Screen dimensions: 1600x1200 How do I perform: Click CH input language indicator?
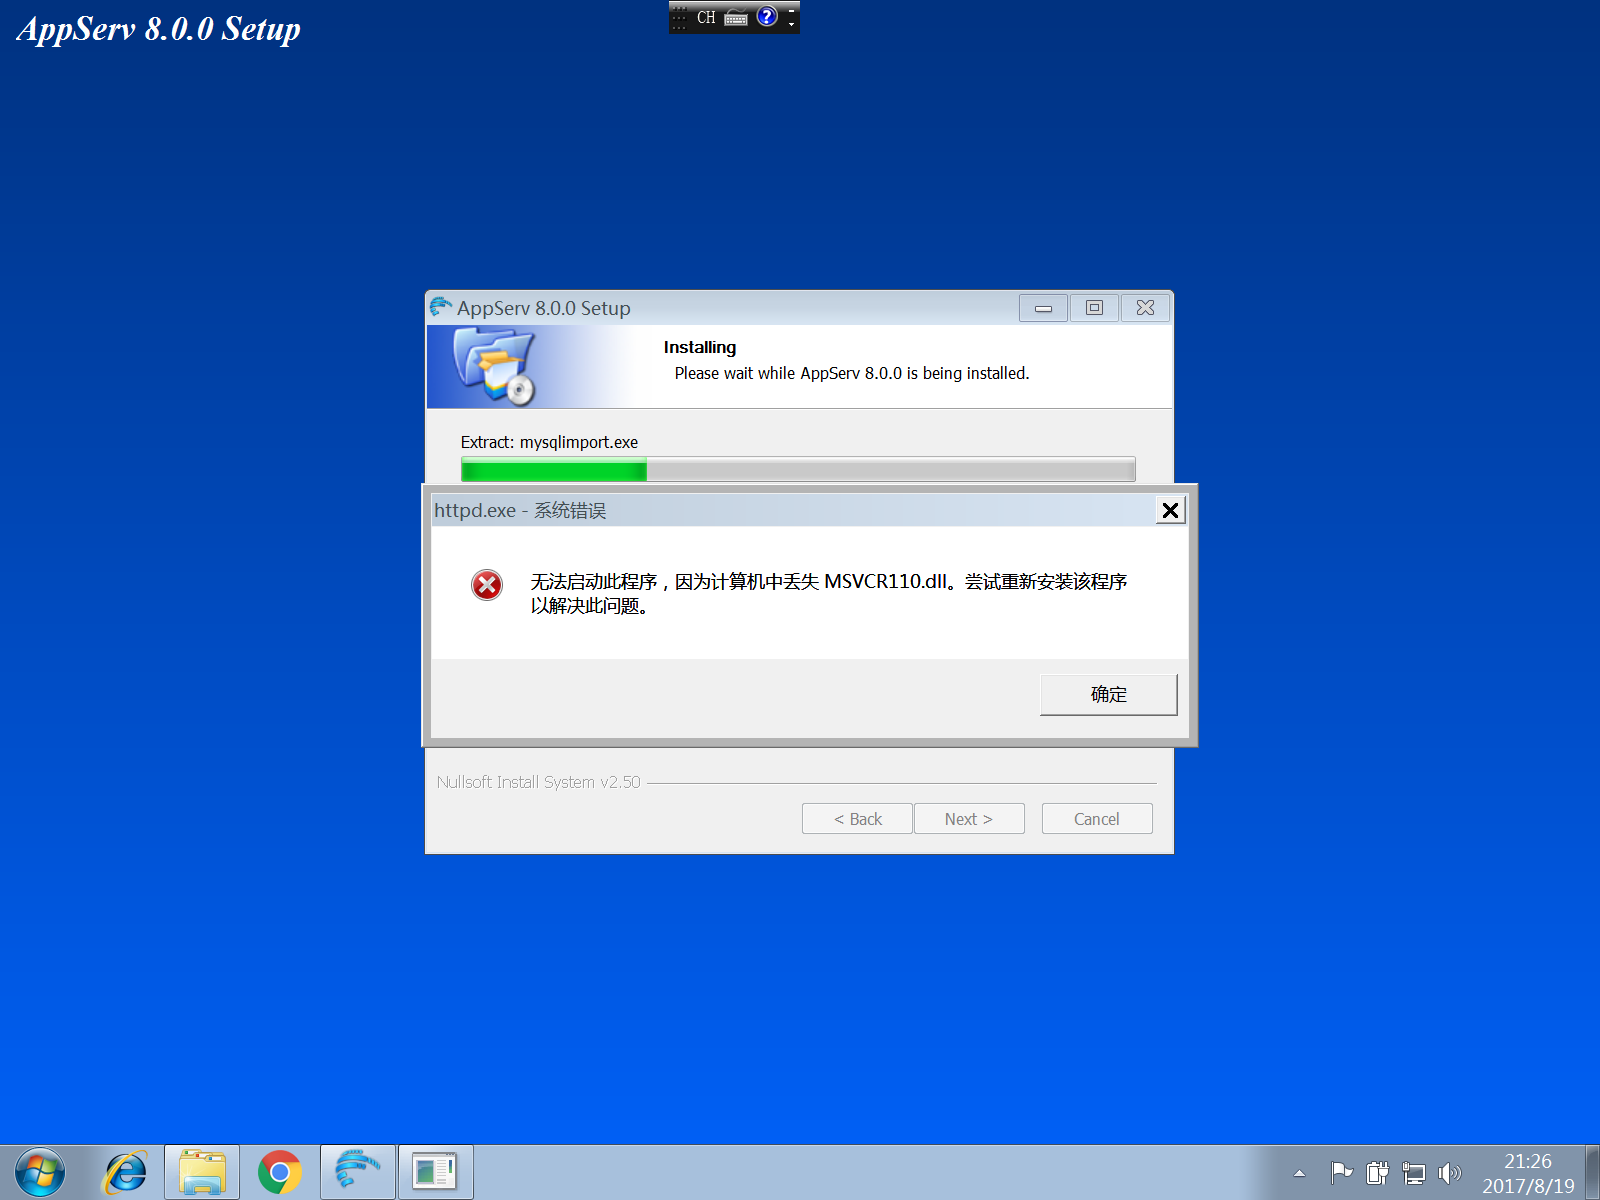point(706,17)
